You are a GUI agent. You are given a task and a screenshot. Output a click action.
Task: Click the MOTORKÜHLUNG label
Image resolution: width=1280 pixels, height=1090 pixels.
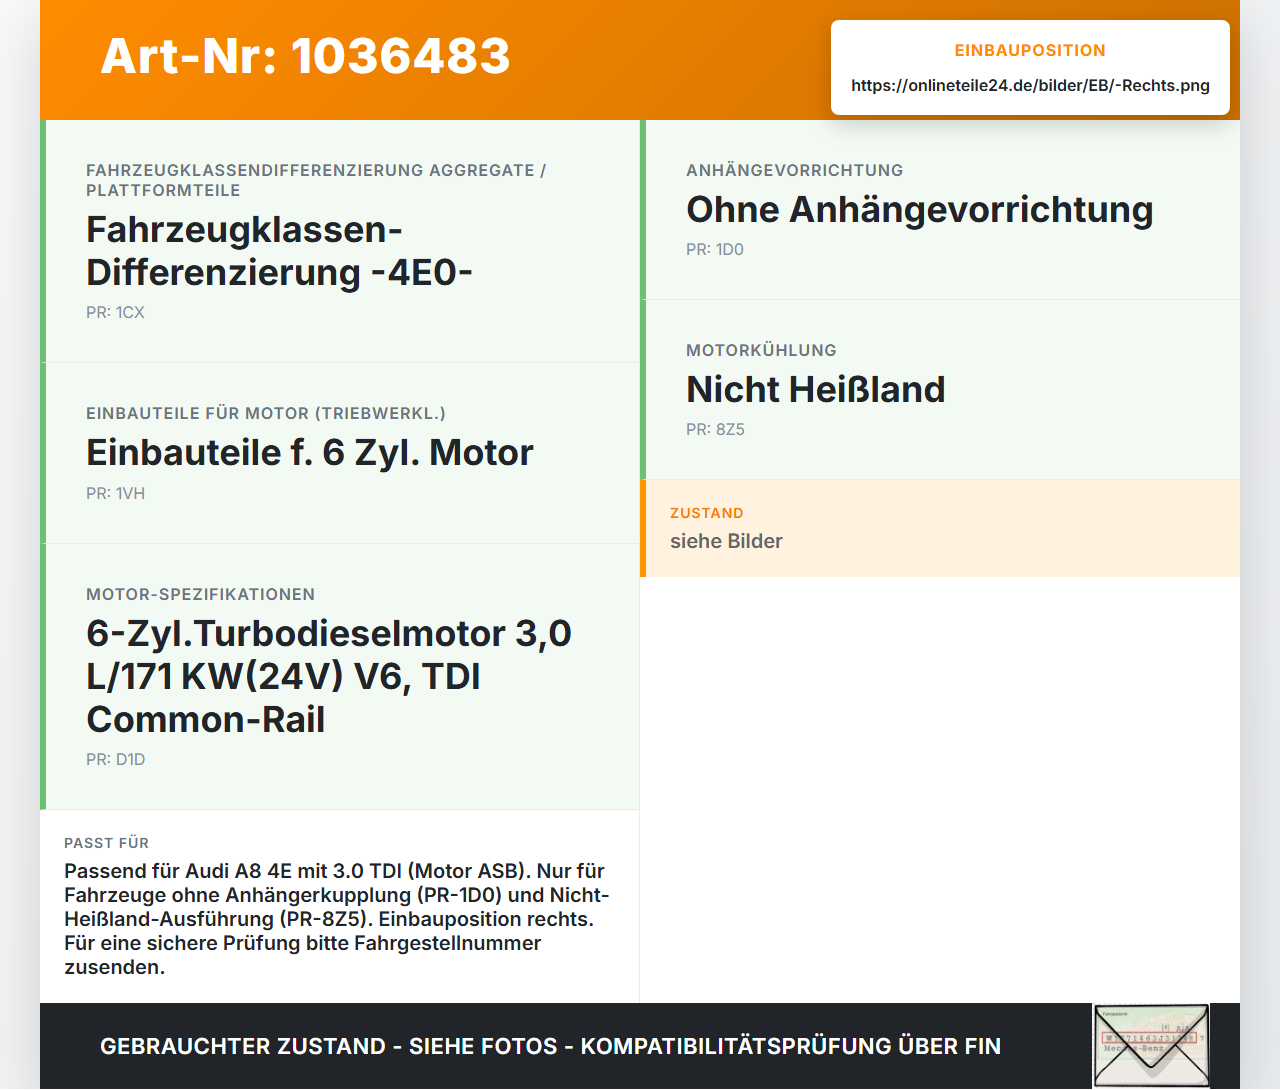[761, 350]
